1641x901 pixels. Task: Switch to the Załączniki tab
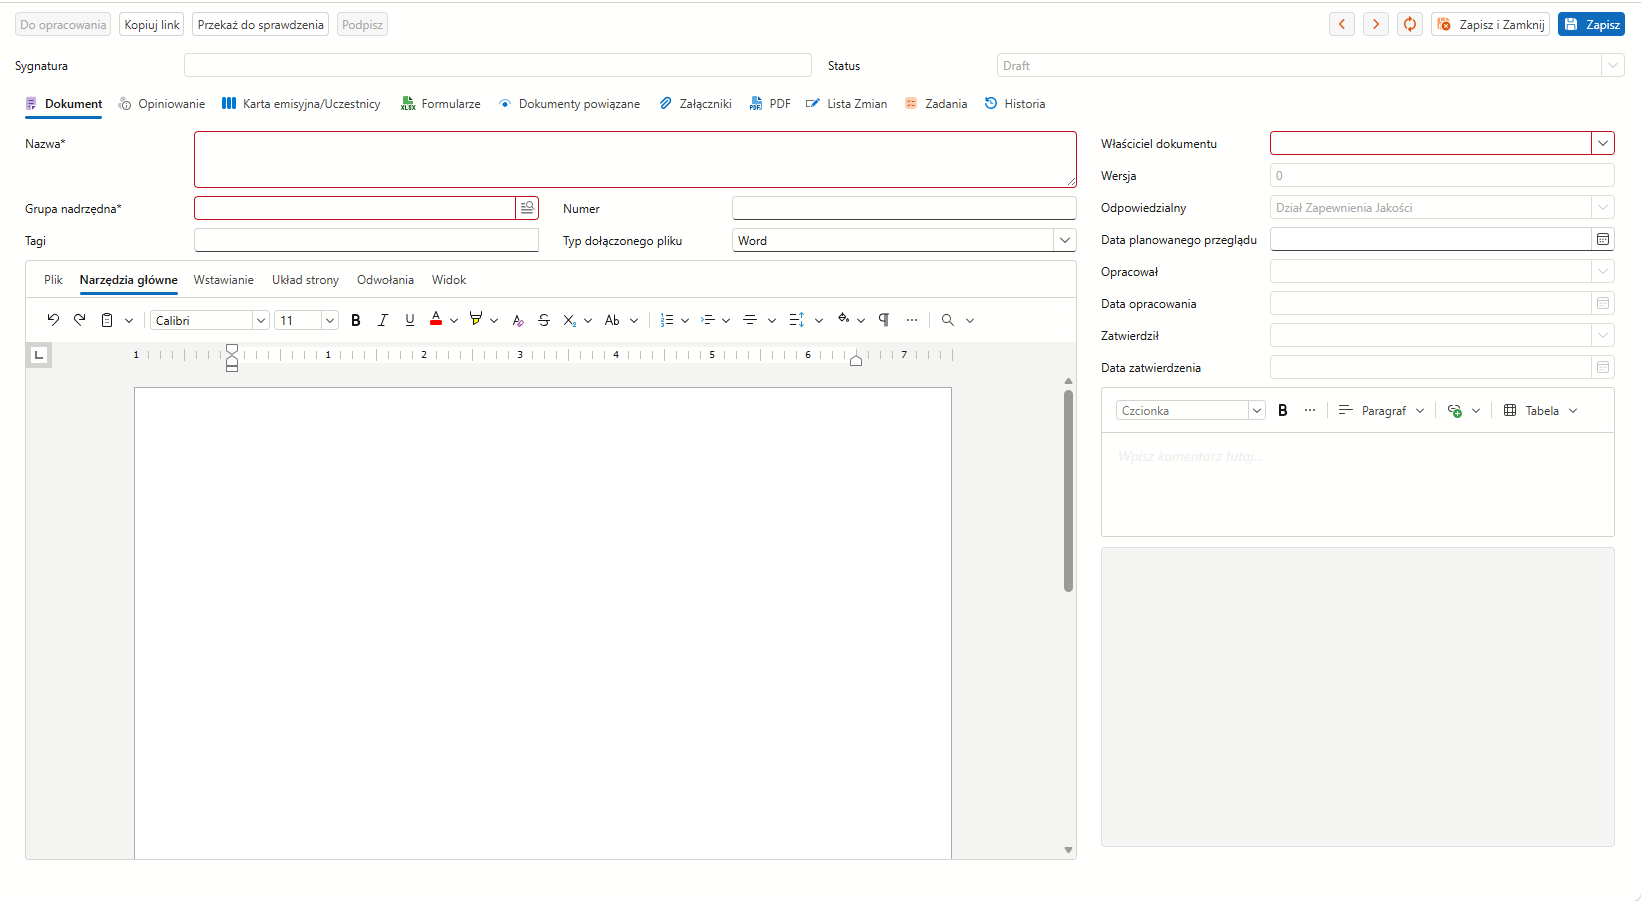tap(695, 104)
